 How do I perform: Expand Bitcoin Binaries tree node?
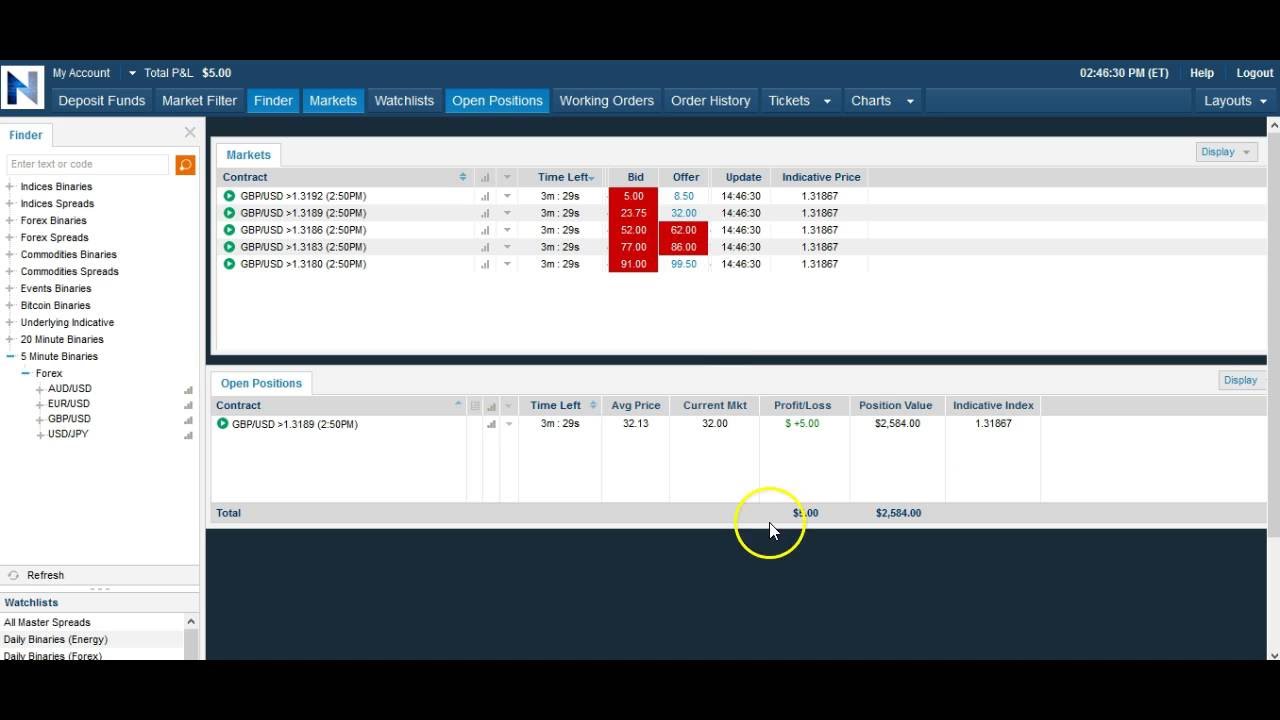pyautogui.click(x=10, y=306)
